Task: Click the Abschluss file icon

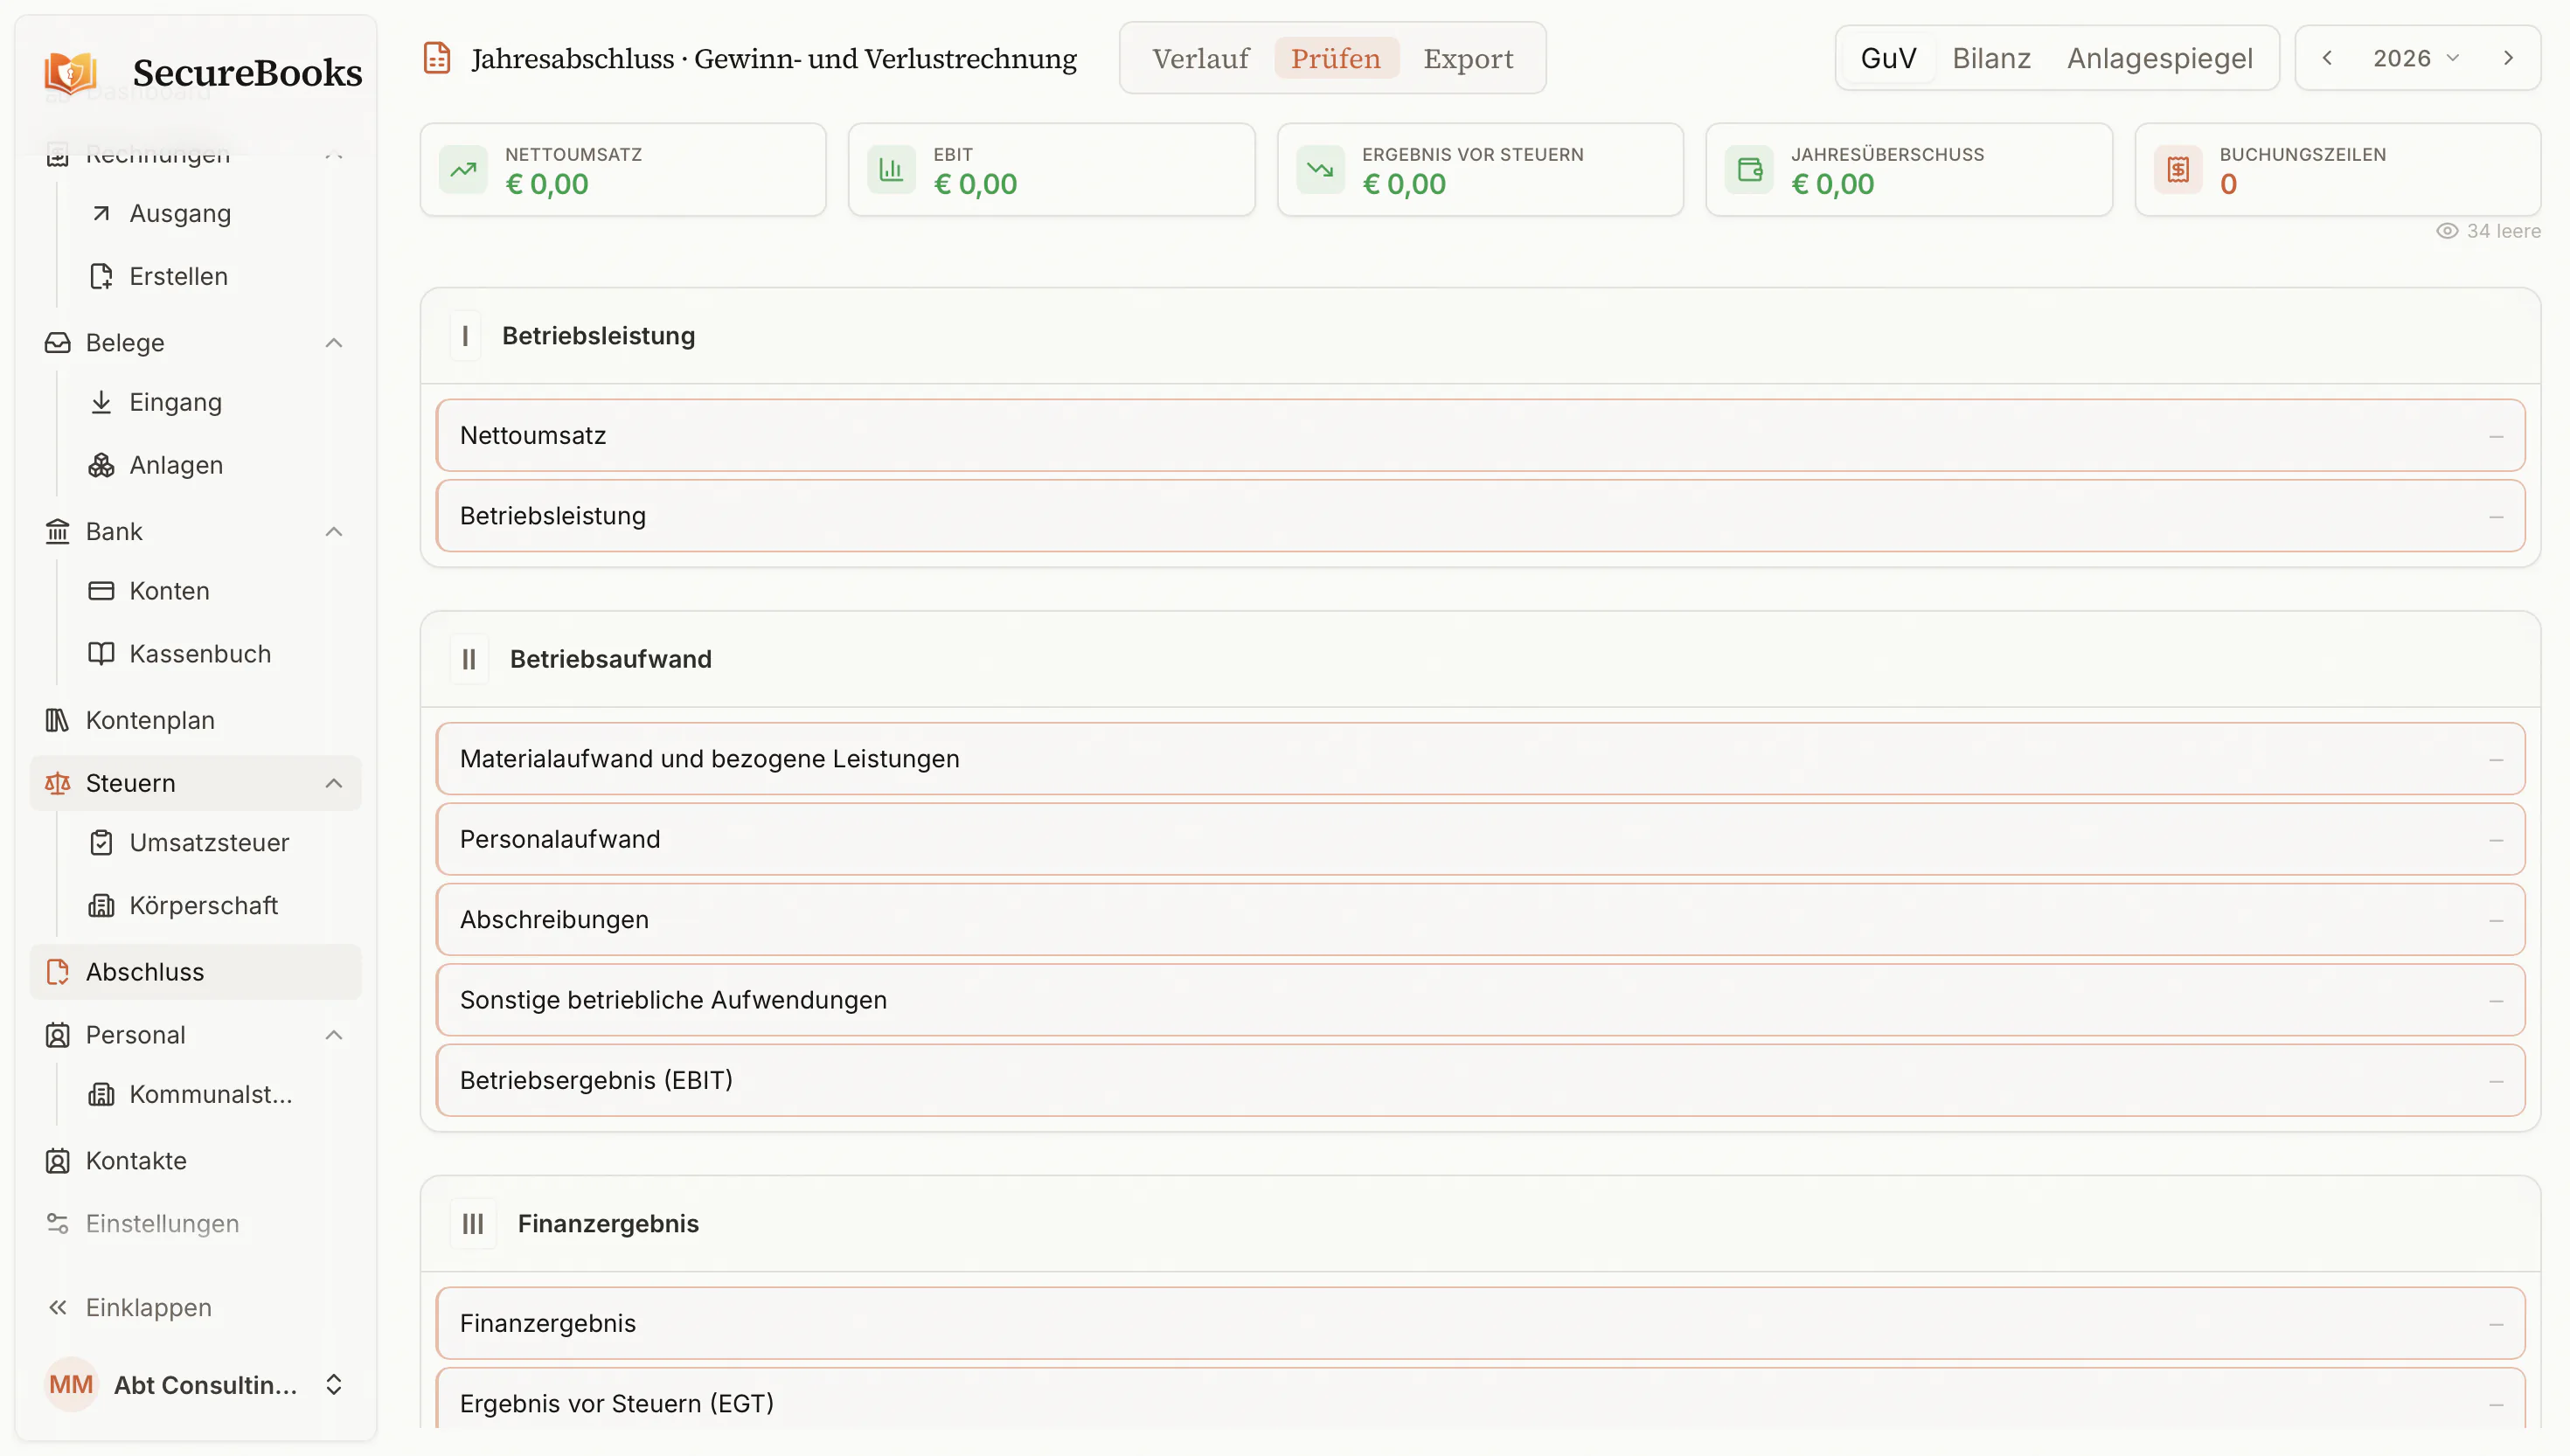Action: [58, 972]
